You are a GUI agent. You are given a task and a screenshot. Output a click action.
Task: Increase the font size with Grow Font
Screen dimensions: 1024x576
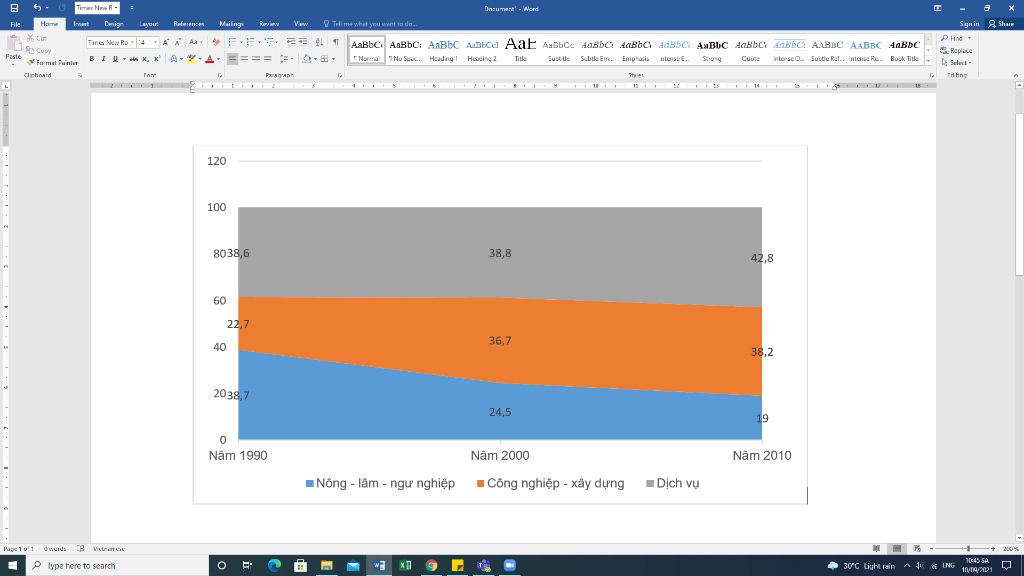(x=166, y=42)
